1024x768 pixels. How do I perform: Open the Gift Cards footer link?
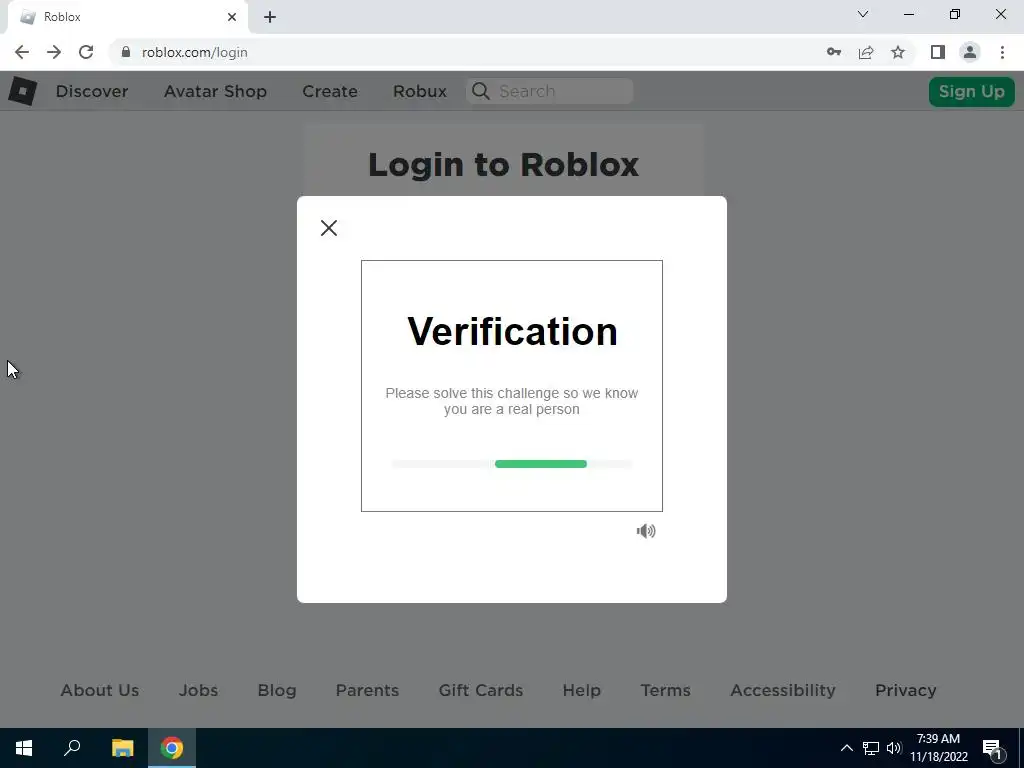pos(481,690)
